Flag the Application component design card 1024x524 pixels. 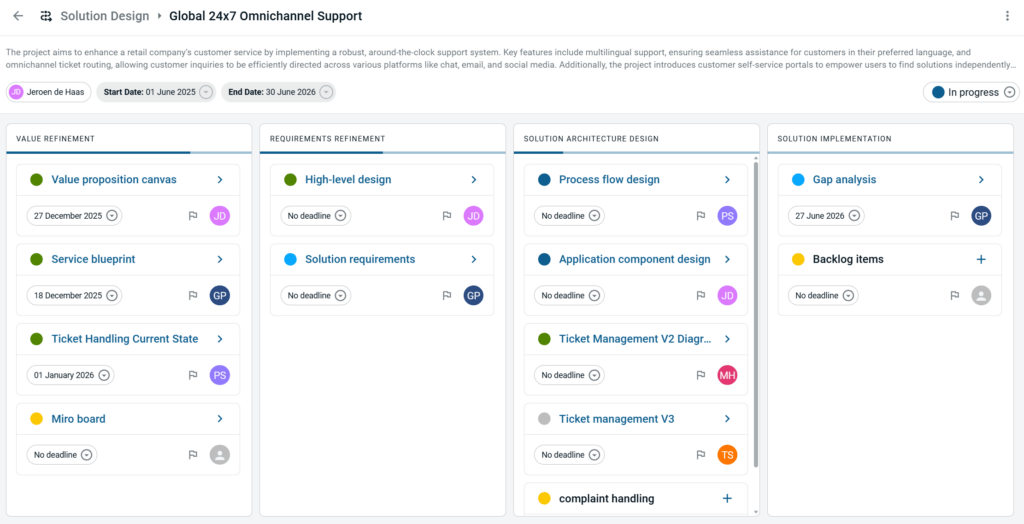(701, 295)
